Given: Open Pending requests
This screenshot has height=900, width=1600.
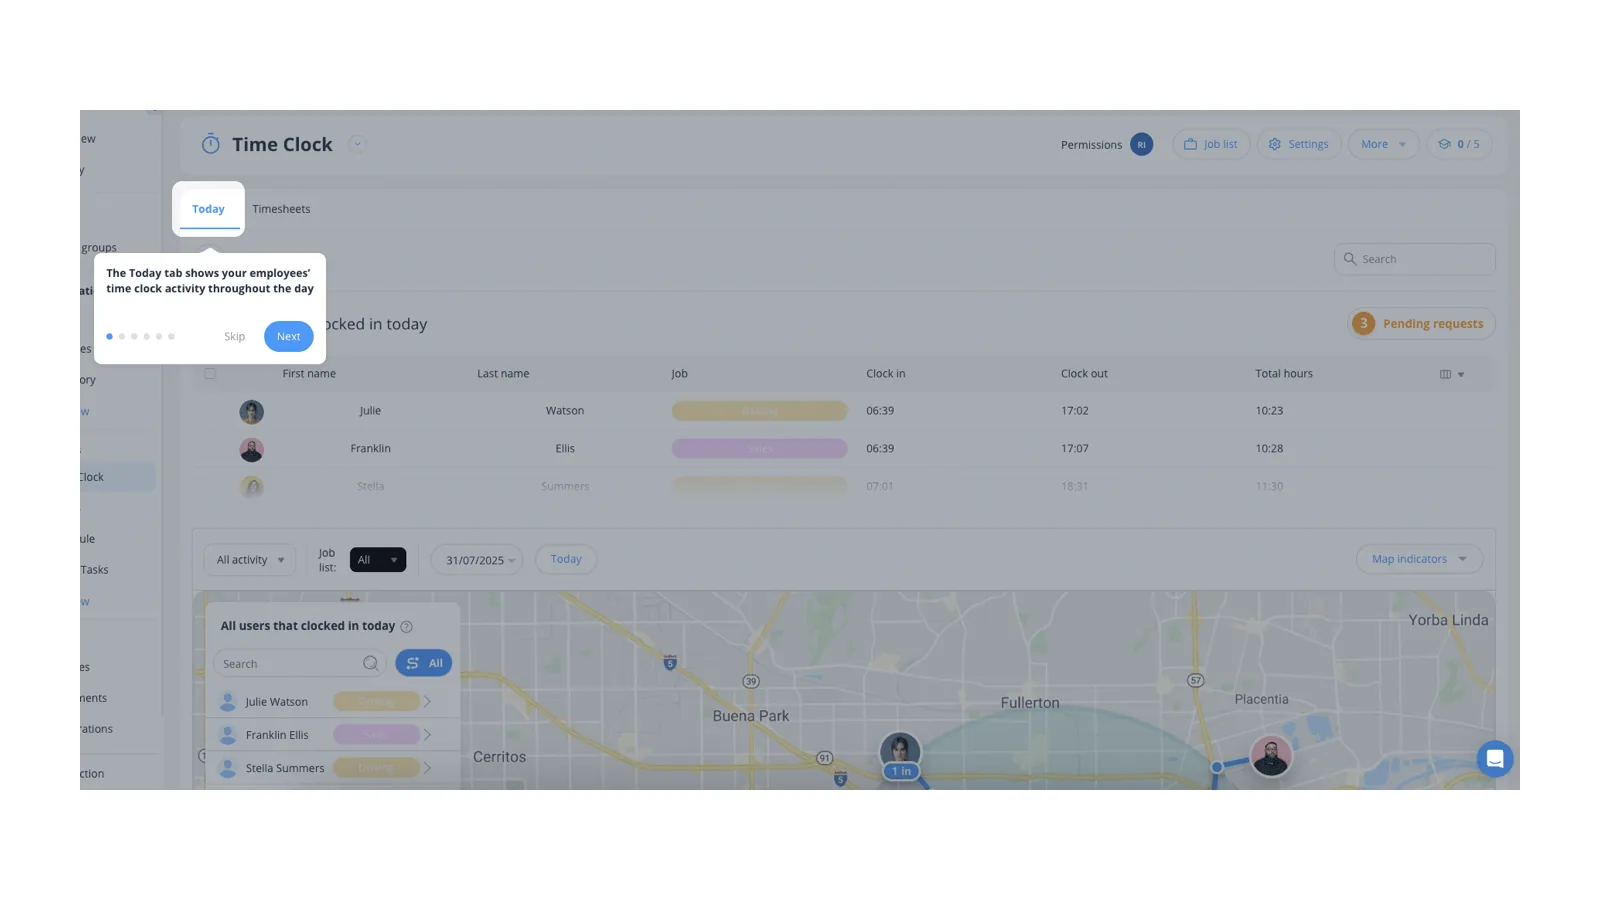Looking at the screenshot, I should pos(1421,323).
